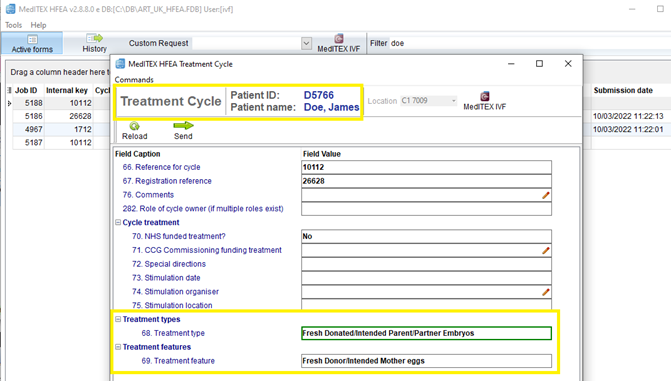Click the Stimulation location value field
Viewport: 671px width, 381px height.
pyautogui.click(x=426, y=305)
